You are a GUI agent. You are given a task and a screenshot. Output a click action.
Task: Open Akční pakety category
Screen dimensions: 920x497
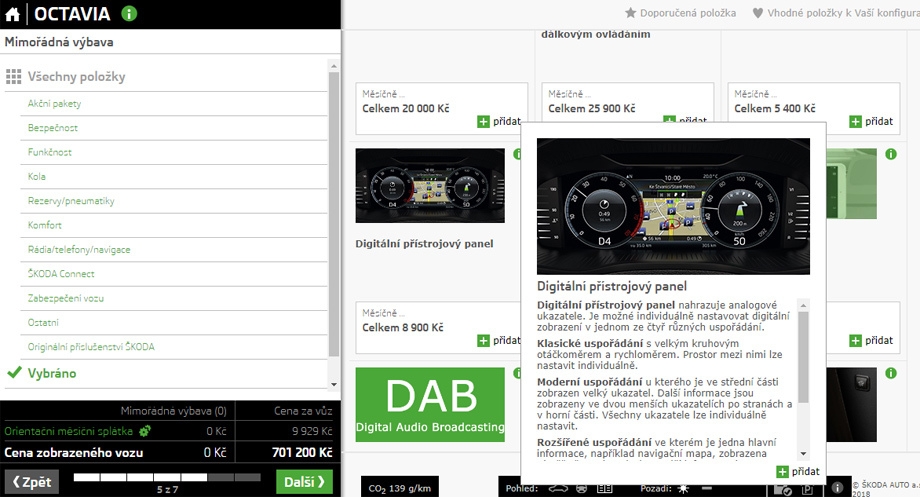tap(55, 103)
